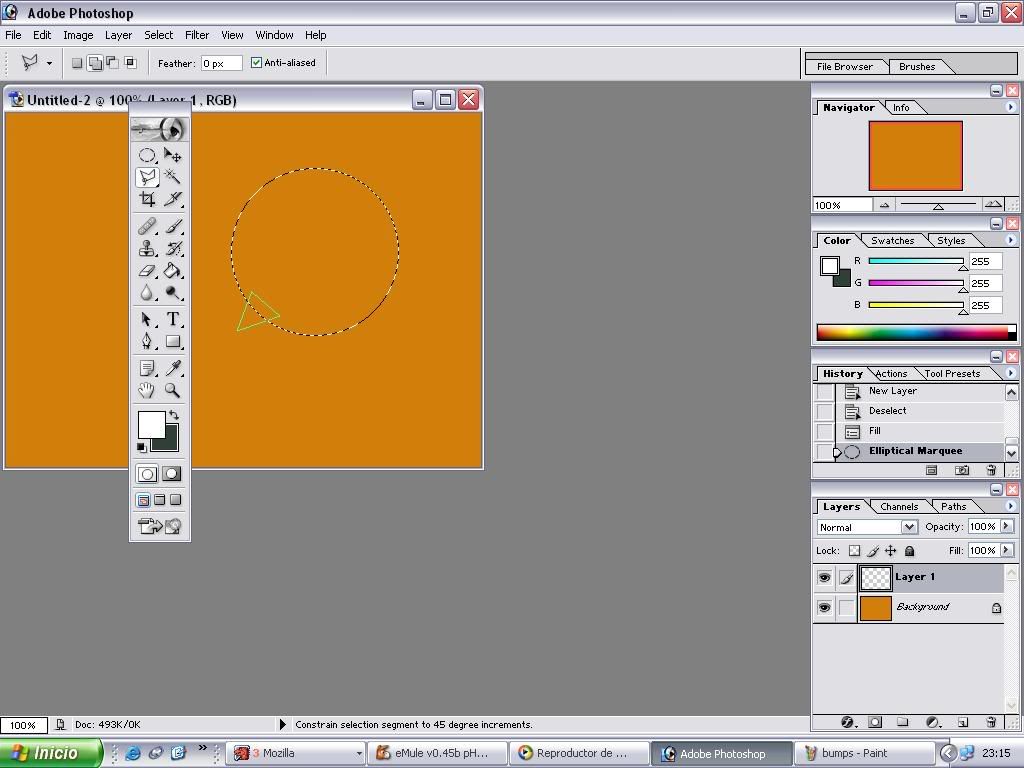Screen dimensions: 1024x768
Task: Expand the layer Opacity slider arrow
Action: click(1006, 527)
